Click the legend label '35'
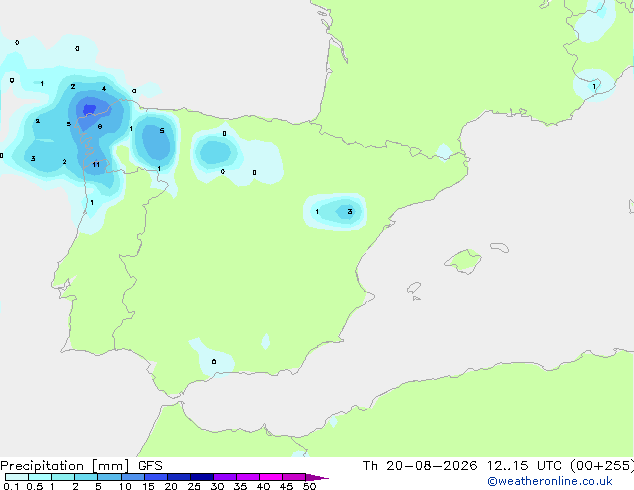 click(240, 486)
